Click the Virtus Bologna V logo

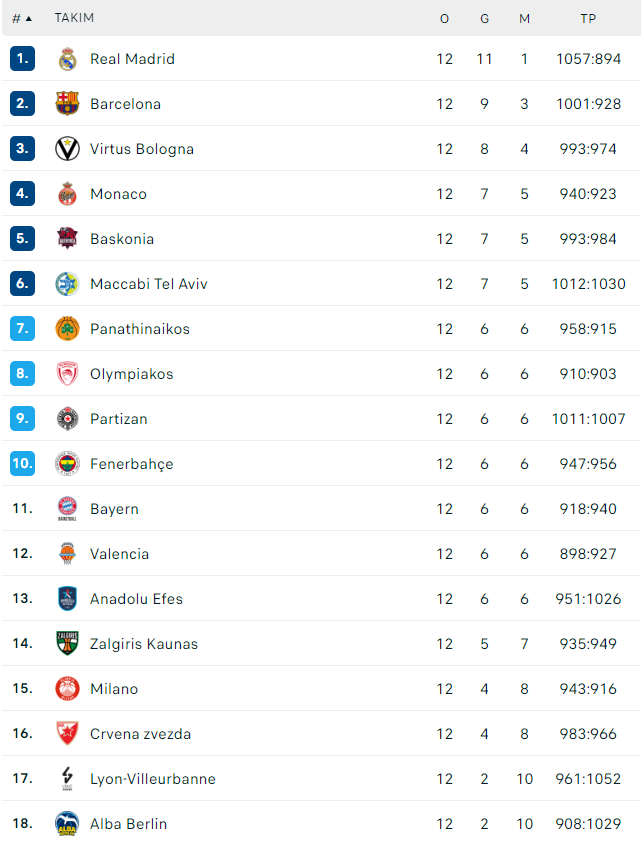[x=67, y=149]
